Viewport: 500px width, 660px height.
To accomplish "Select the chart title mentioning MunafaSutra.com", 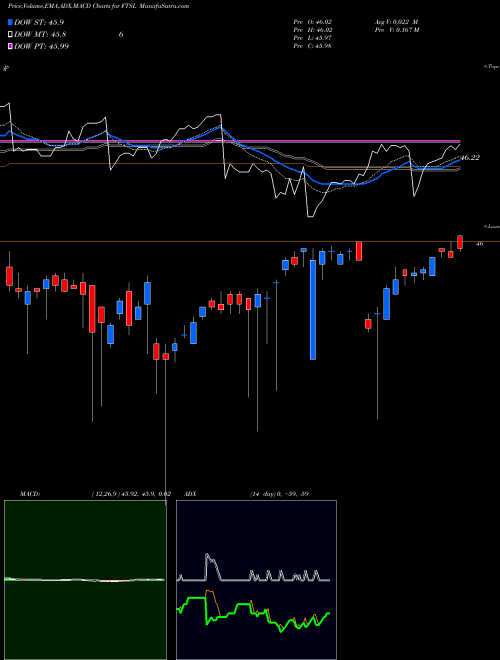I will point(98,6).
